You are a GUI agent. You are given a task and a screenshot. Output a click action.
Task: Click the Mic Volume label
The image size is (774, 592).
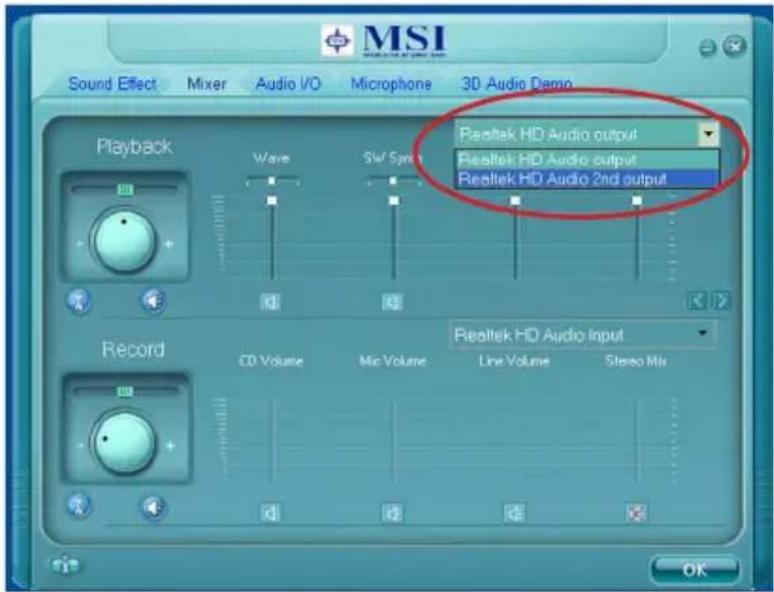(392, 361)
